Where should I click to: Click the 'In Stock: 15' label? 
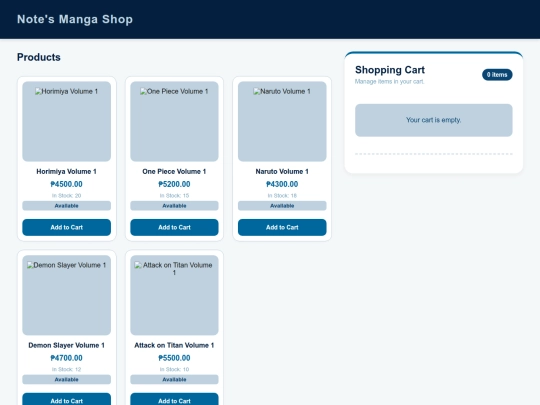[x=174, y=196]
